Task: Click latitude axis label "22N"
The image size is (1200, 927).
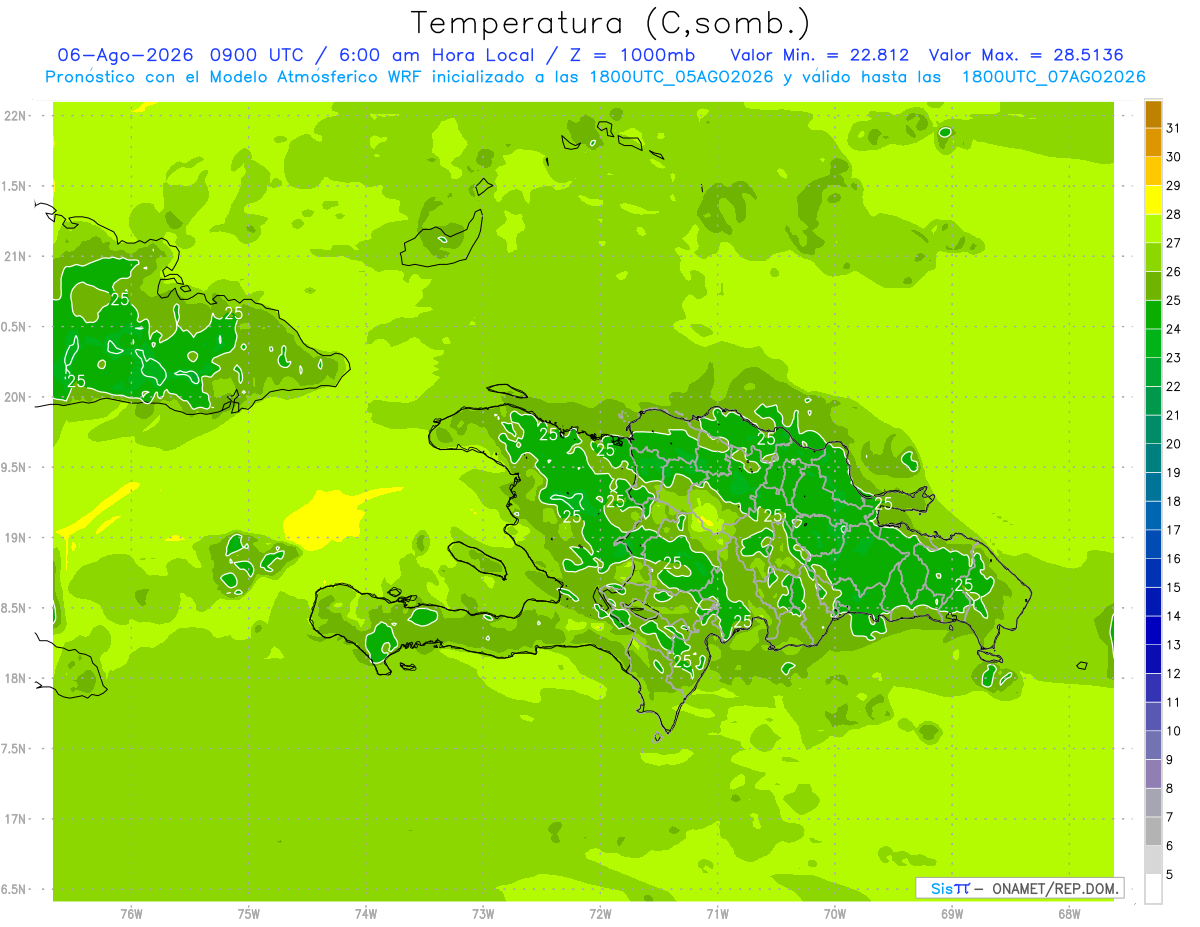Action: pos(16,116)
